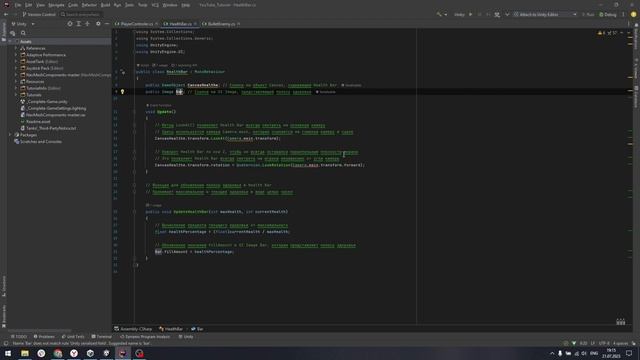Open the File menu

click(x=18, y=5)
